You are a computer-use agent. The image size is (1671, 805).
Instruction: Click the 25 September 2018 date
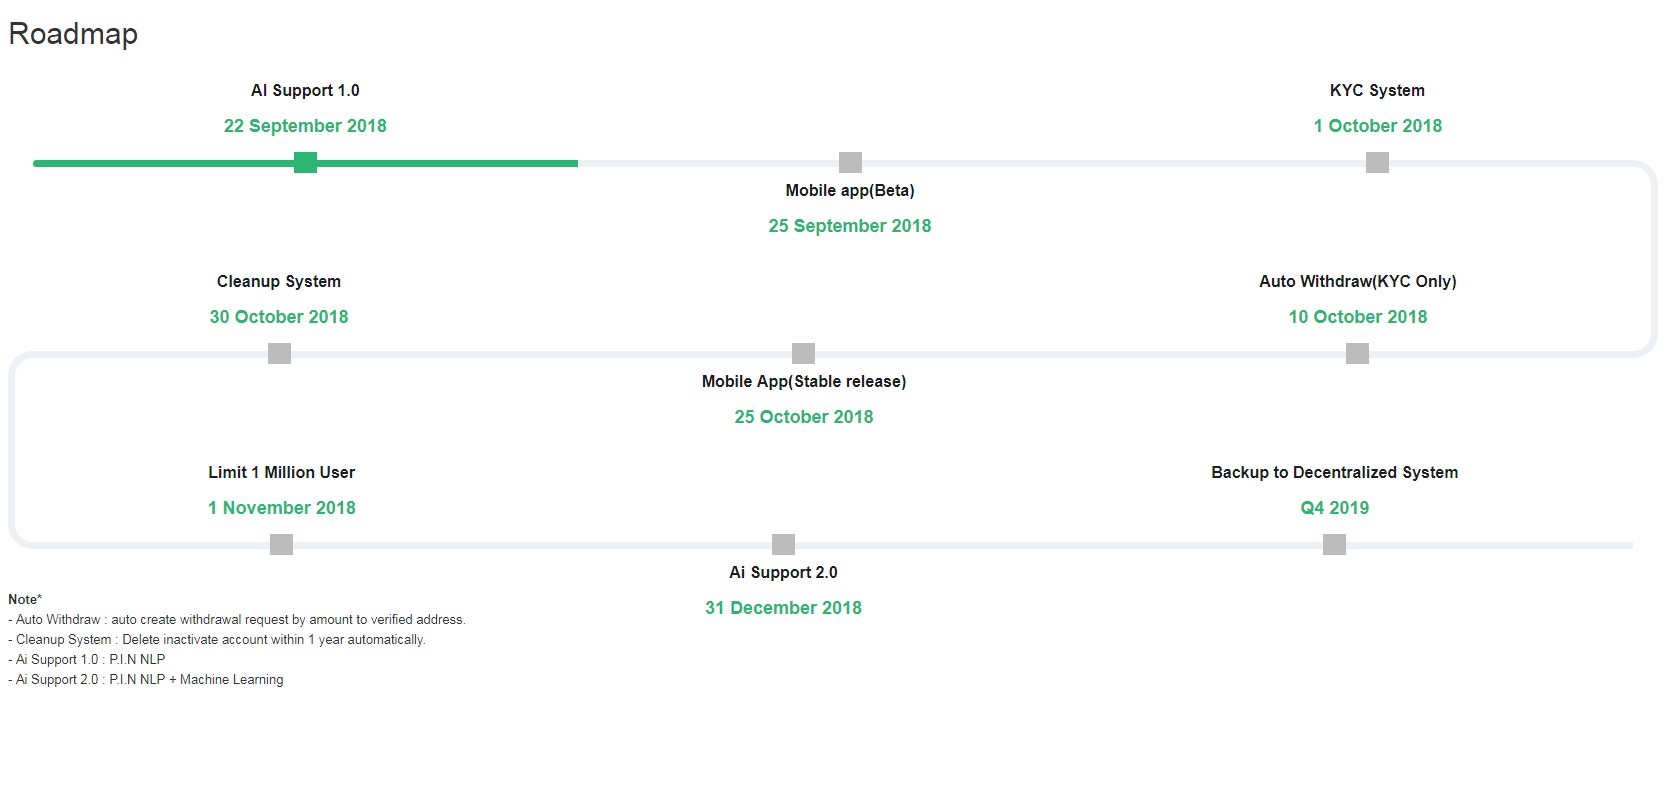tap(850, 226)
